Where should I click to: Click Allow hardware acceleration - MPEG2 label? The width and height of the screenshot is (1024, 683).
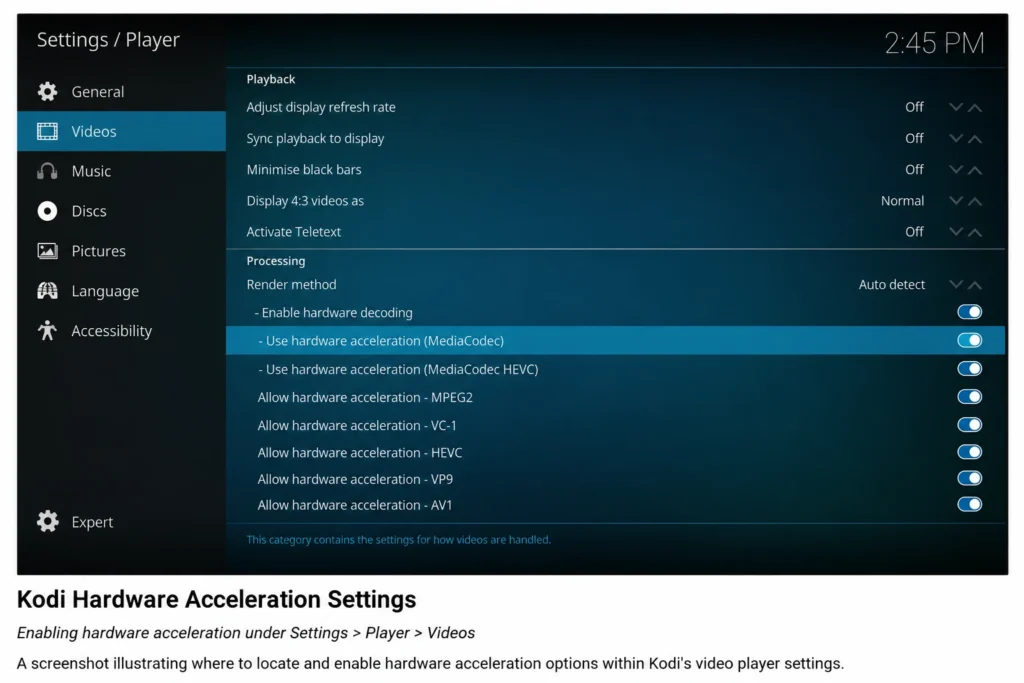[365, 397]
